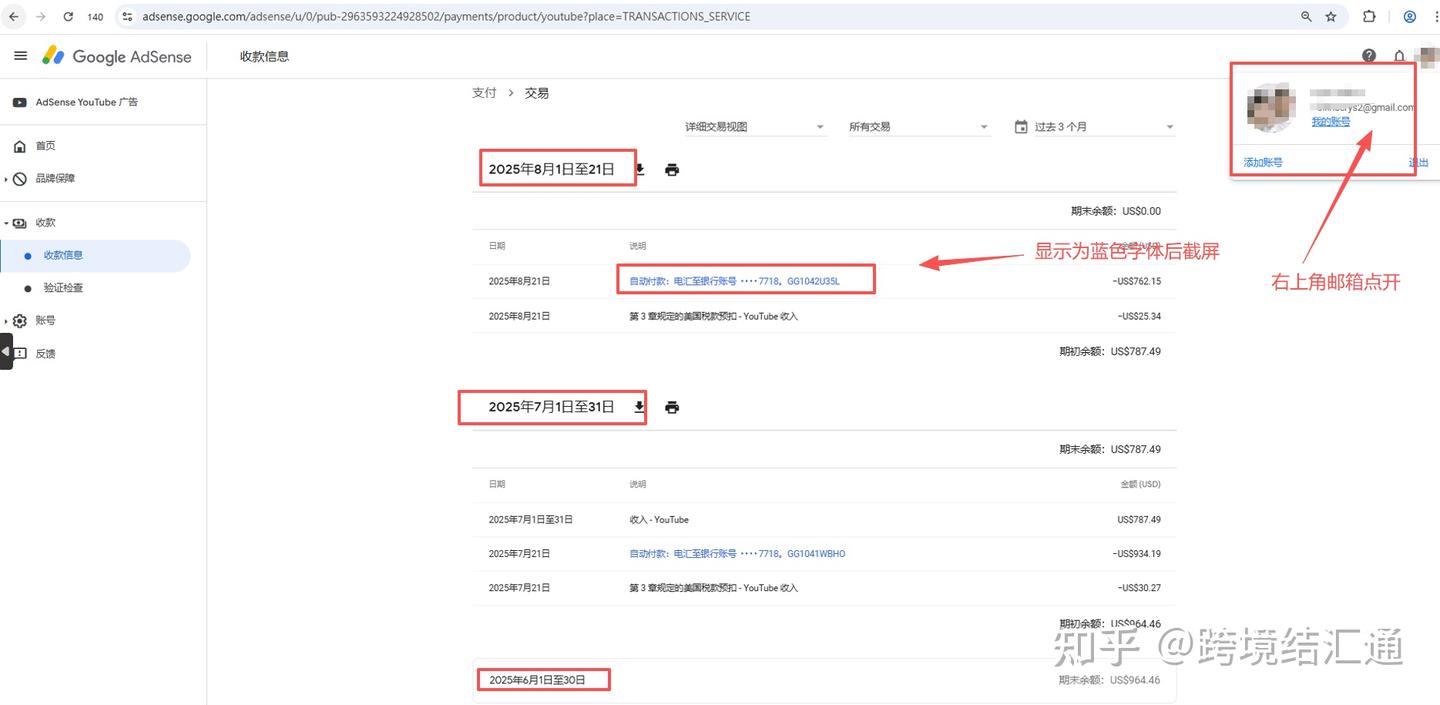Go back with the browser back arrow
The height and width of the screenshot is (705, 1440).
(14, 17)
